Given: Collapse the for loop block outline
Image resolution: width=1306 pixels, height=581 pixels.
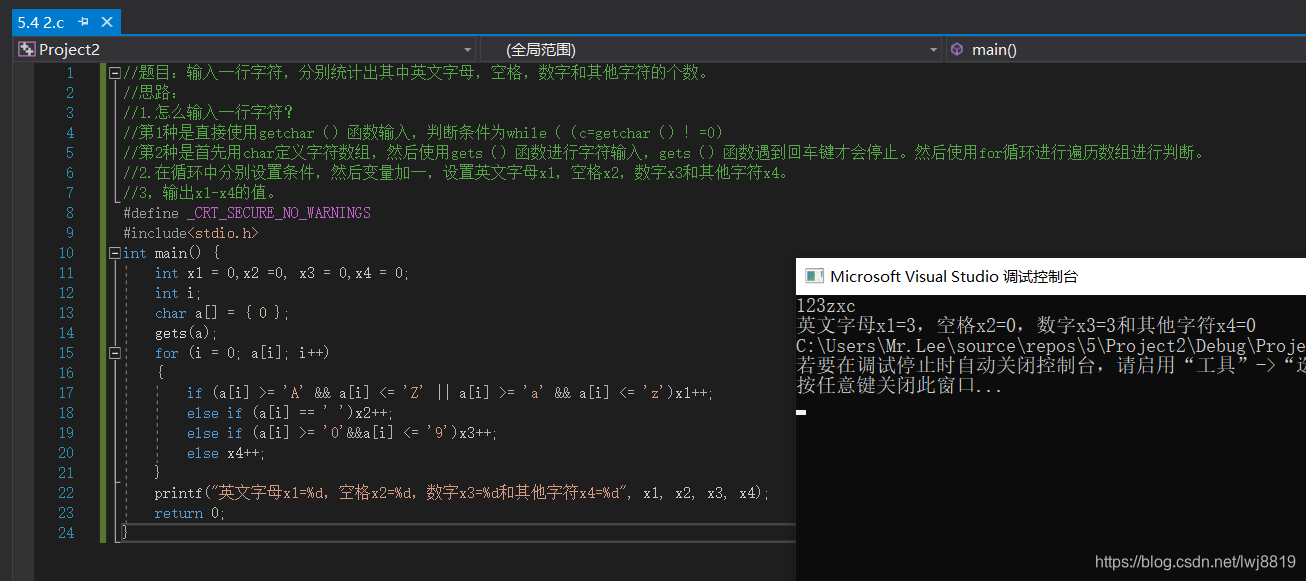Looking at the screenshot, I should point(115,353).
